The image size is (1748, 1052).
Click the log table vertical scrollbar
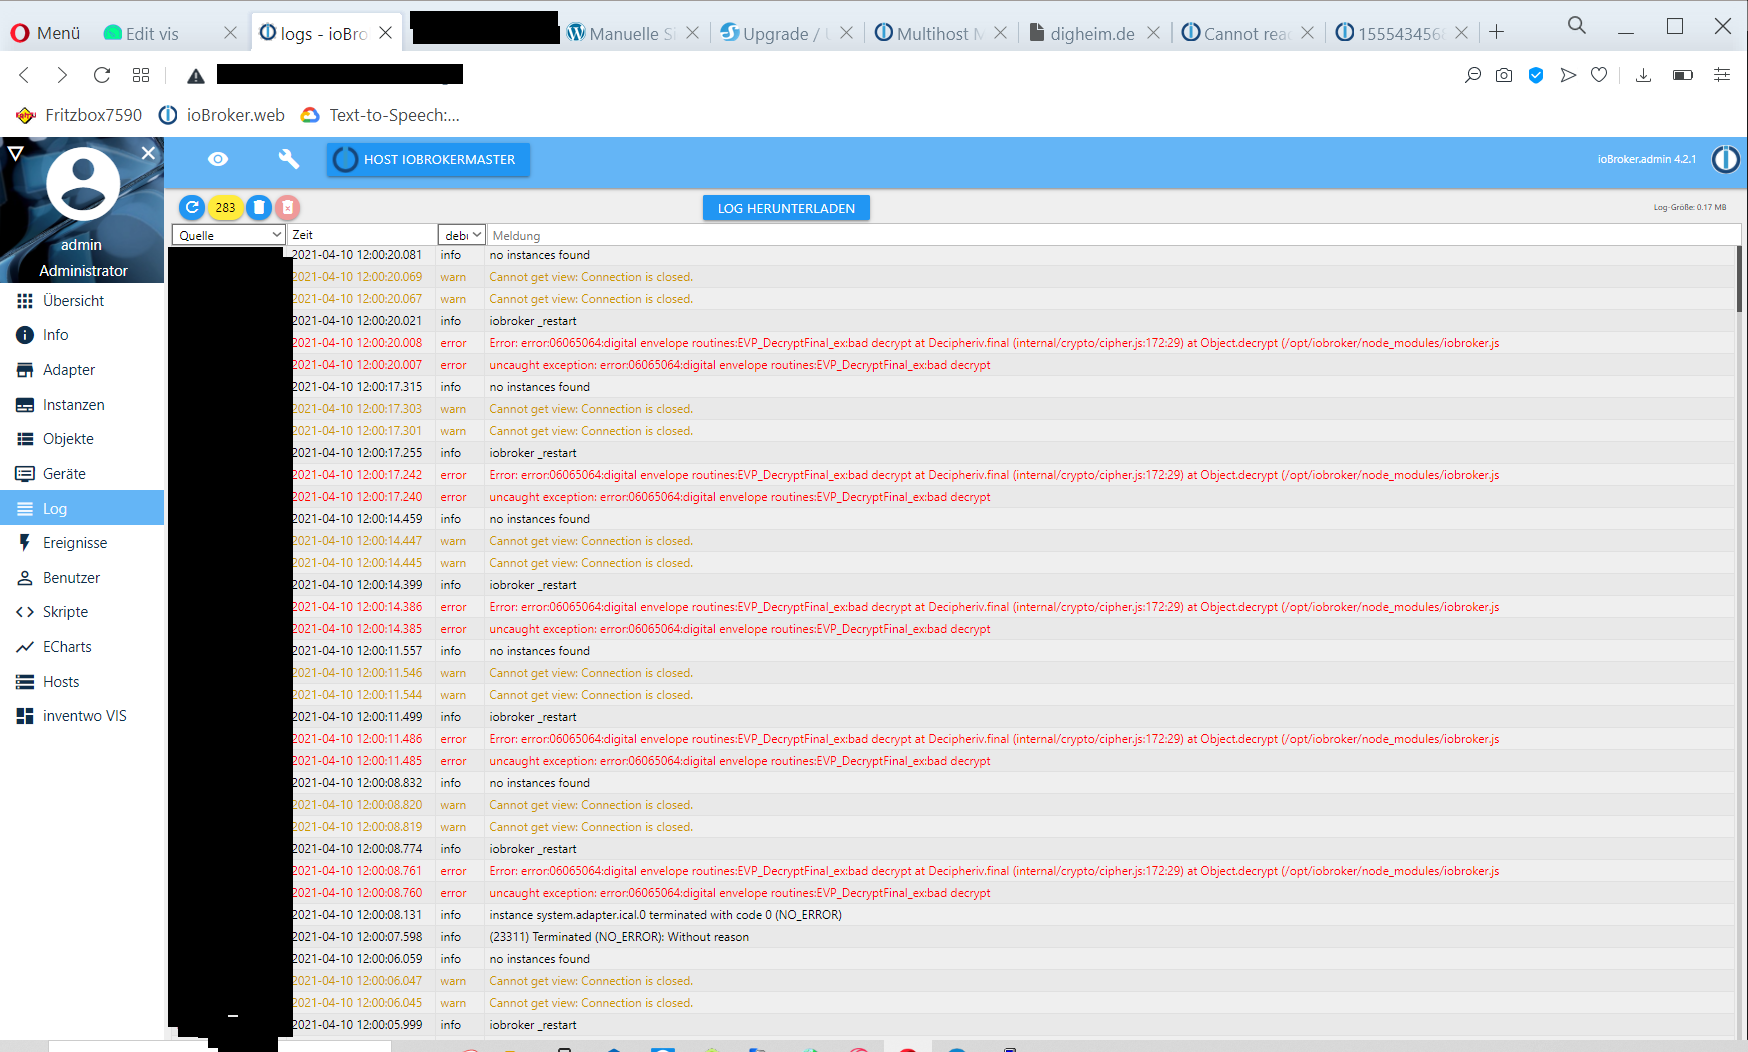click(1740, 280)
